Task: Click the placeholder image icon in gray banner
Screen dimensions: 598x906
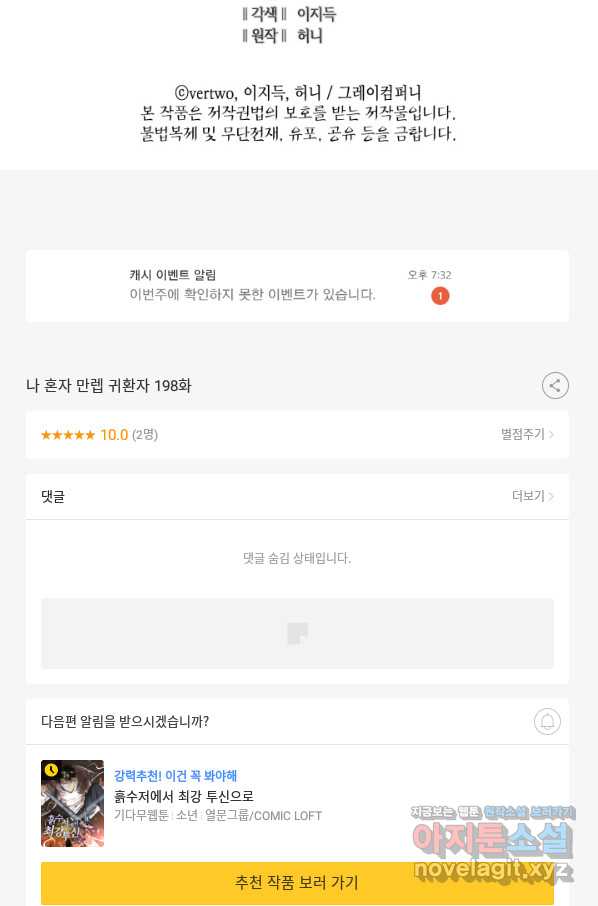Action: click(x=298, y=633)
